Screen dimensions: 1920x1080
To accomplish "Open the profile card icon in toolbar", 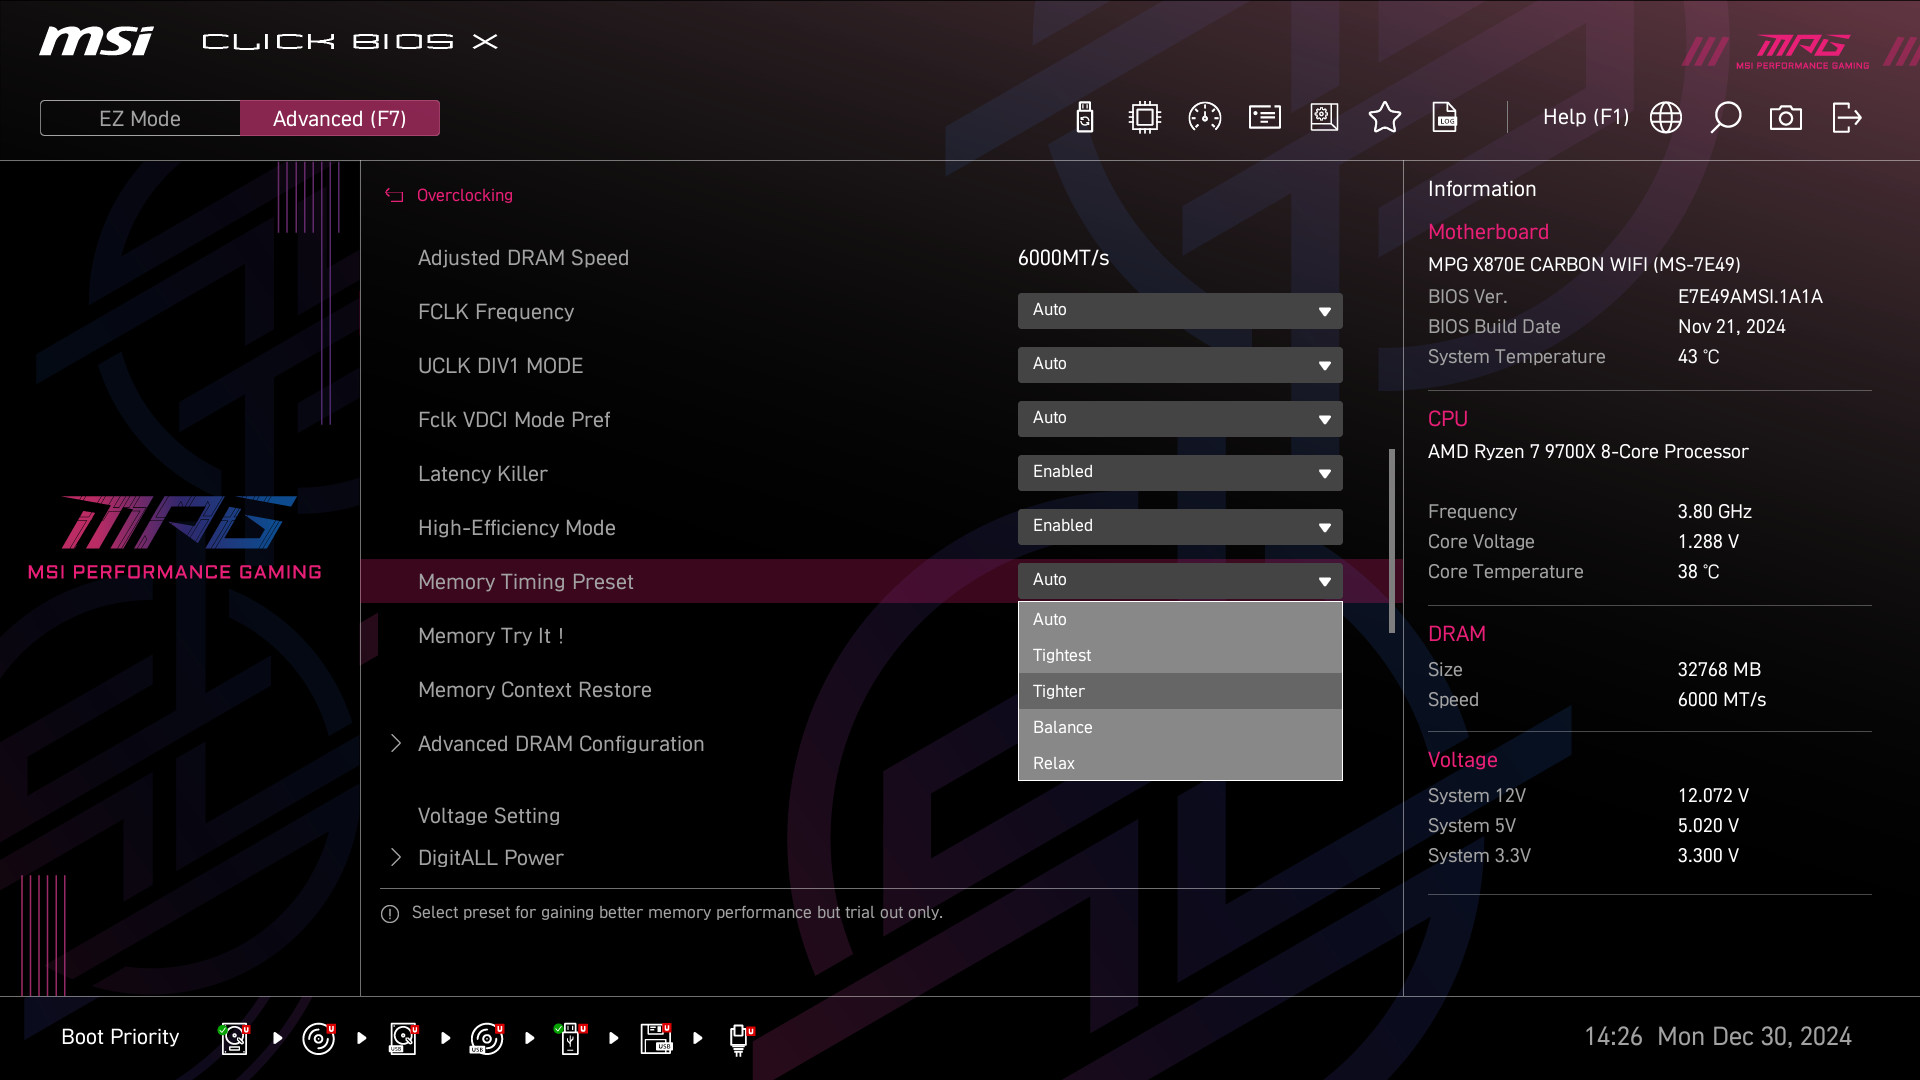I will pyautogui.click(x=1265, y=118).
